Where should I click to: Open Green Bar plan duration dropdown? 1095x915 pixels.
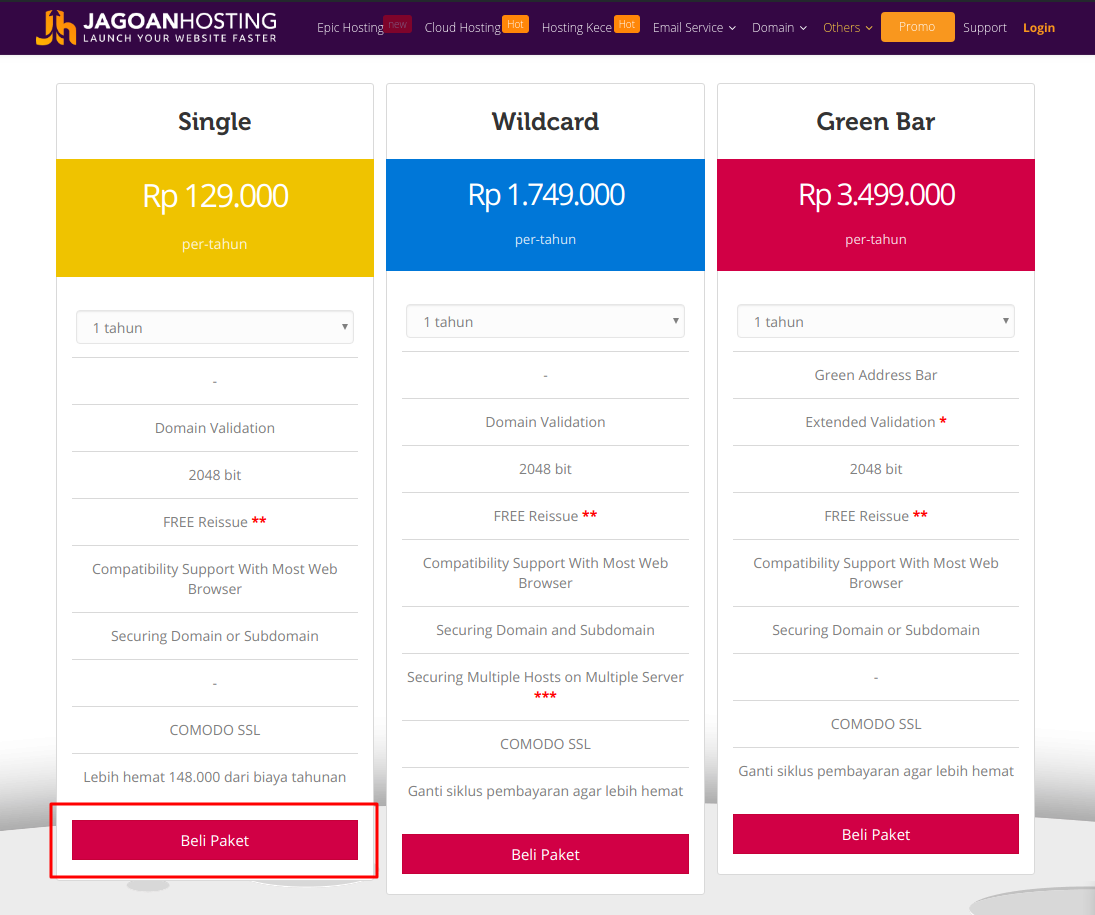pyautogui.click(x=876, y=321)
